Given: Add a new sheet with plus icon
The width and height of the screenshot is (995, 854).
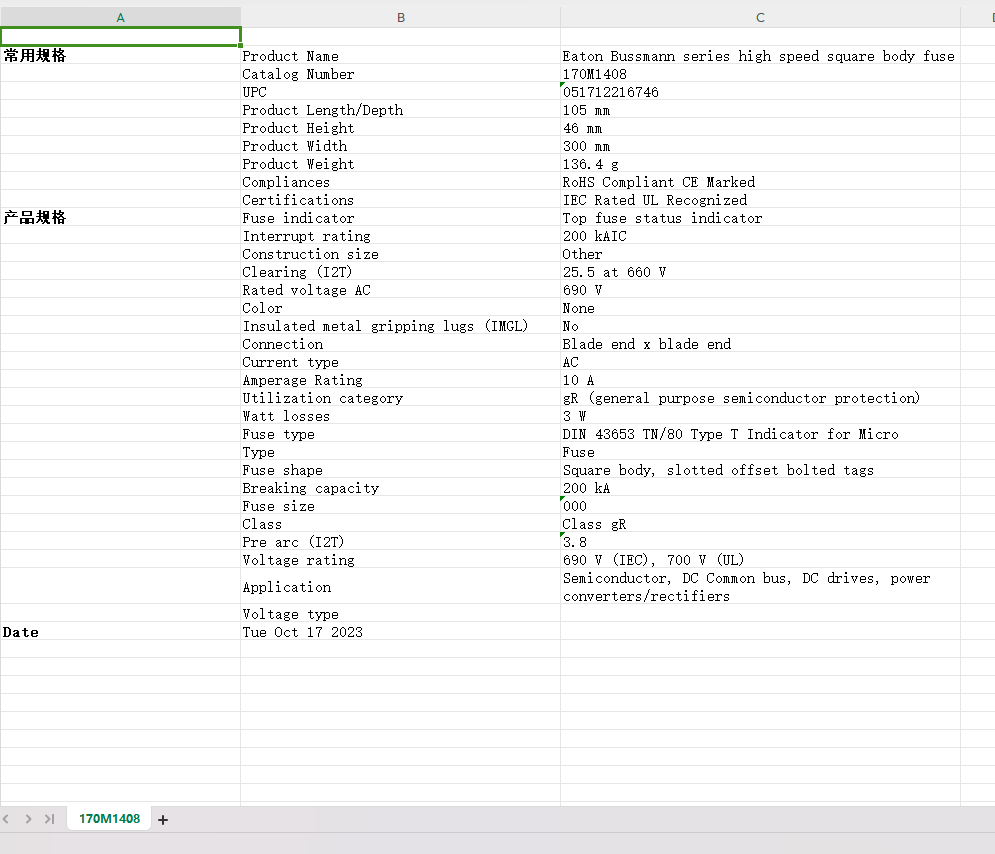Looking at the screenshot, I should (x=162, y=820).
